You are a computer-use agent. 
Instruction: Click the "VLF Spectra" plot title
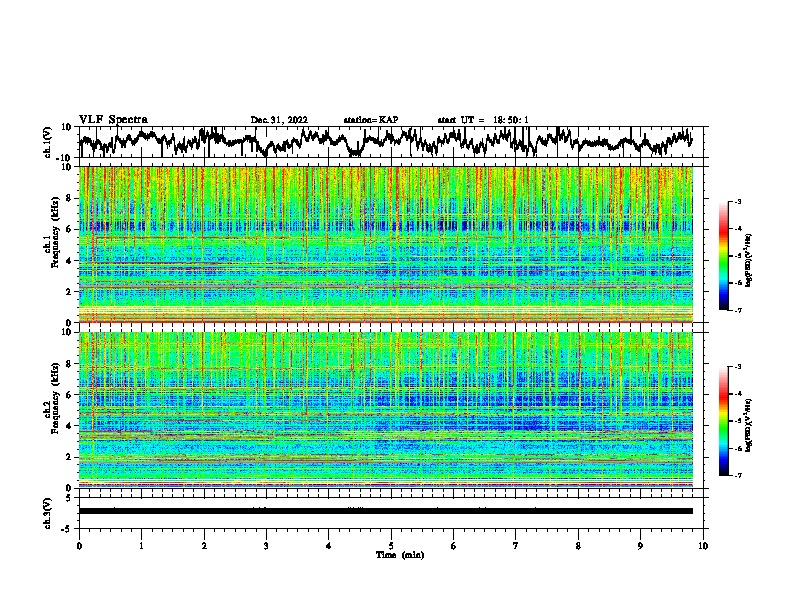pos(113,119)
